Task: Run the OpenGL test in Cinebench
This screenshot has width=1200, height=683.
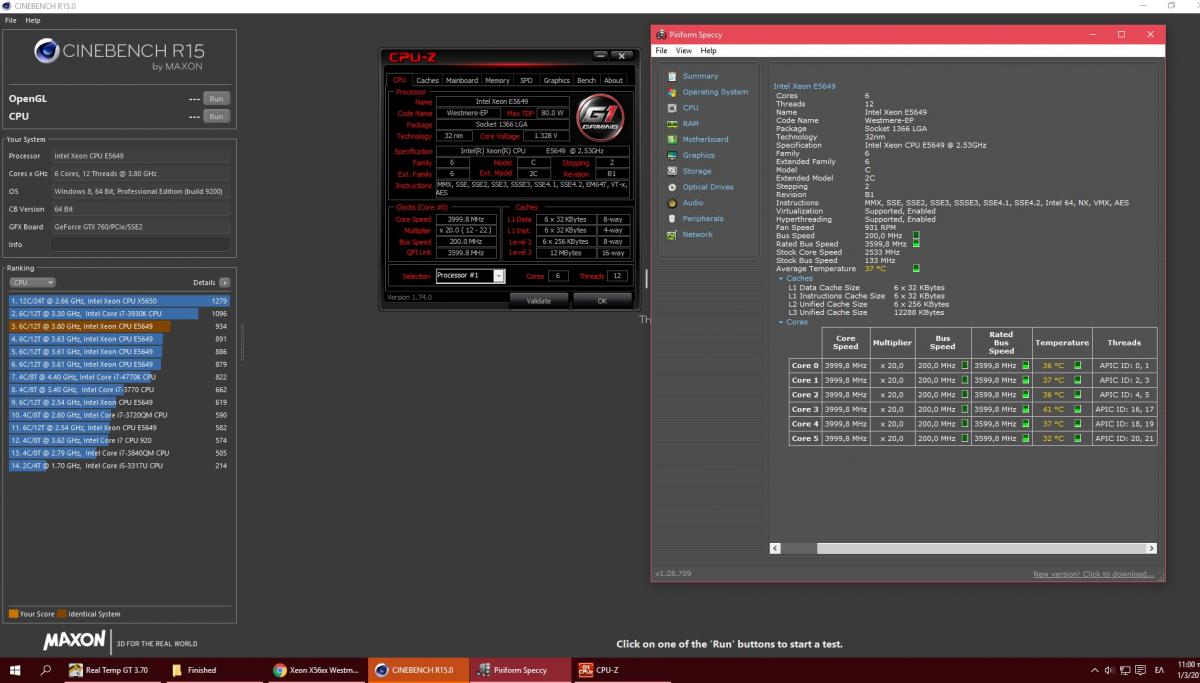Action: coord(216,98)
